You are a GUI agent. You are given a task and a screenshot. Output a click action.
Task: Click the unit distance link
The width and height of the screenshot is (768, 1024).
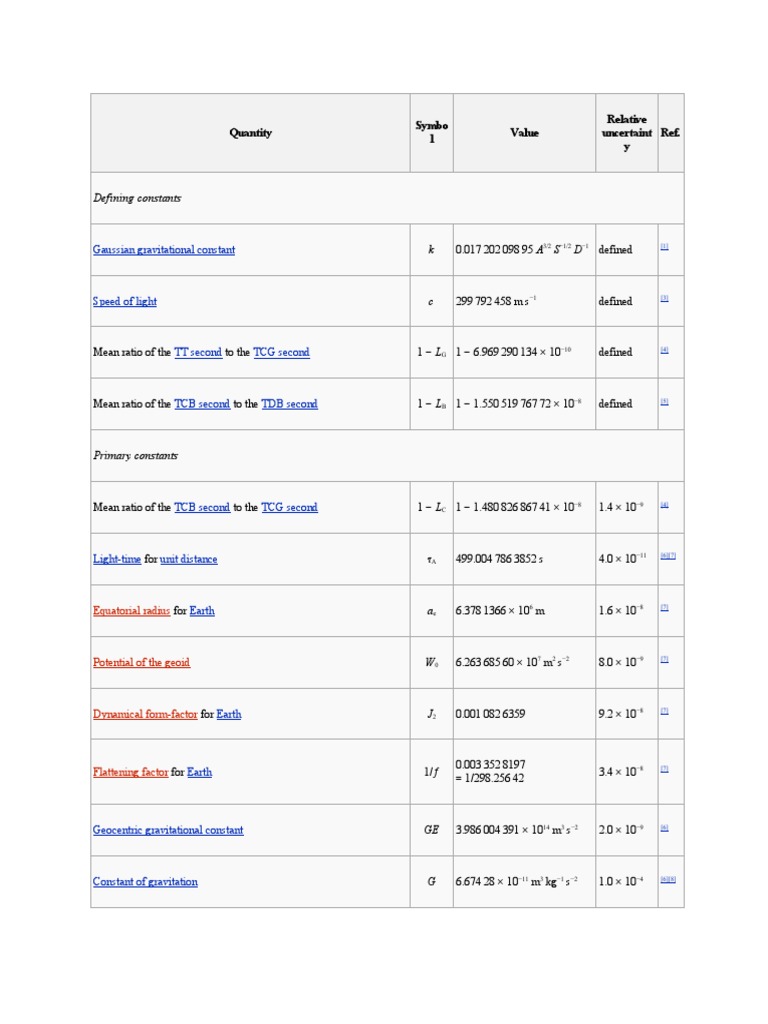[x=188, y=559]
